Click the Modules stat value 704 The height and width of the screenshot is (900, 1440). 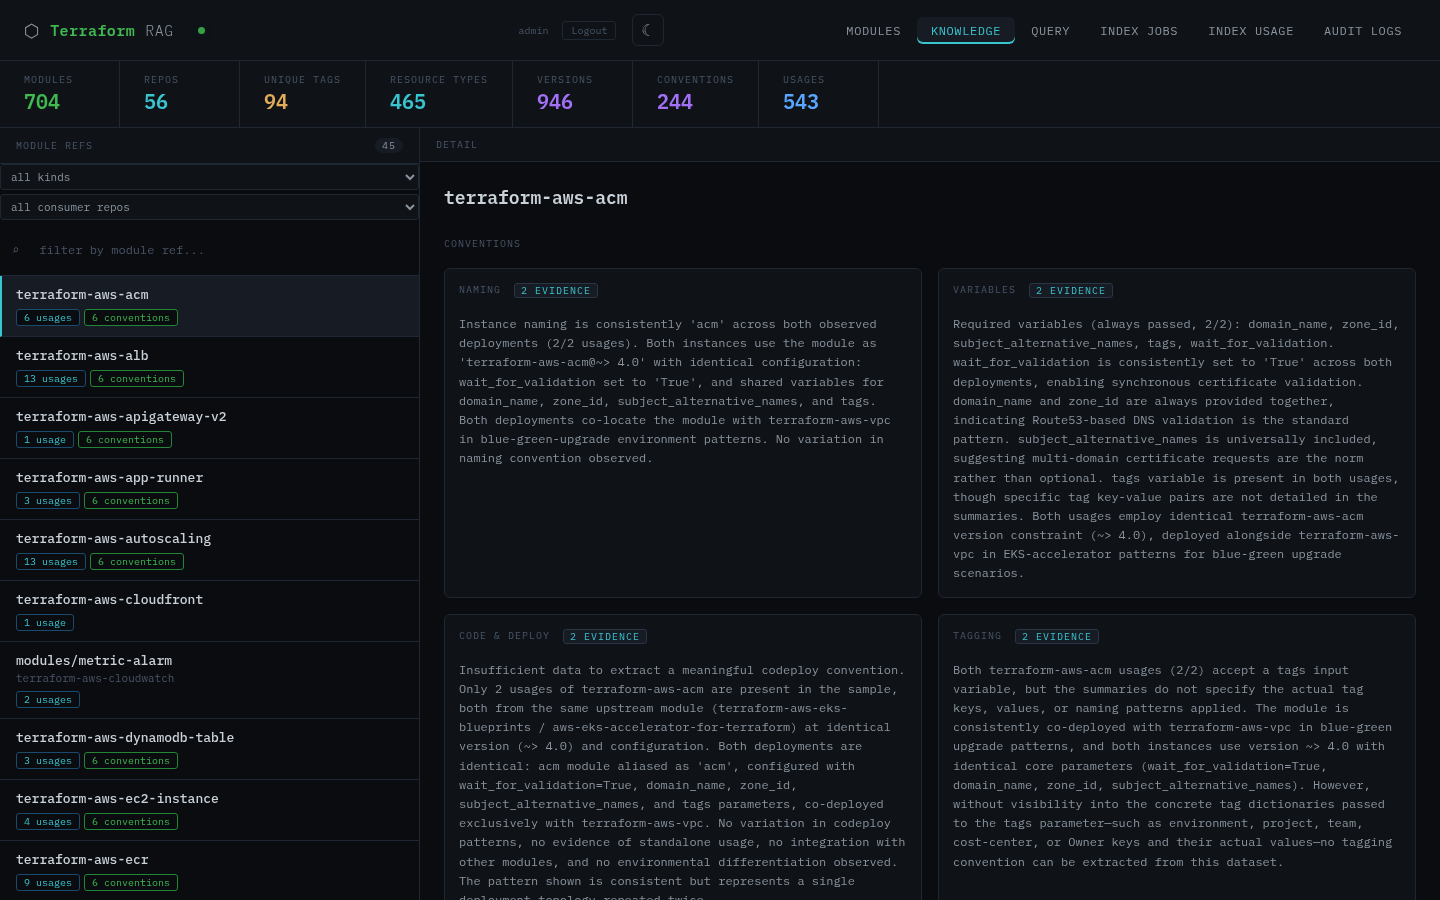(42, 102)
